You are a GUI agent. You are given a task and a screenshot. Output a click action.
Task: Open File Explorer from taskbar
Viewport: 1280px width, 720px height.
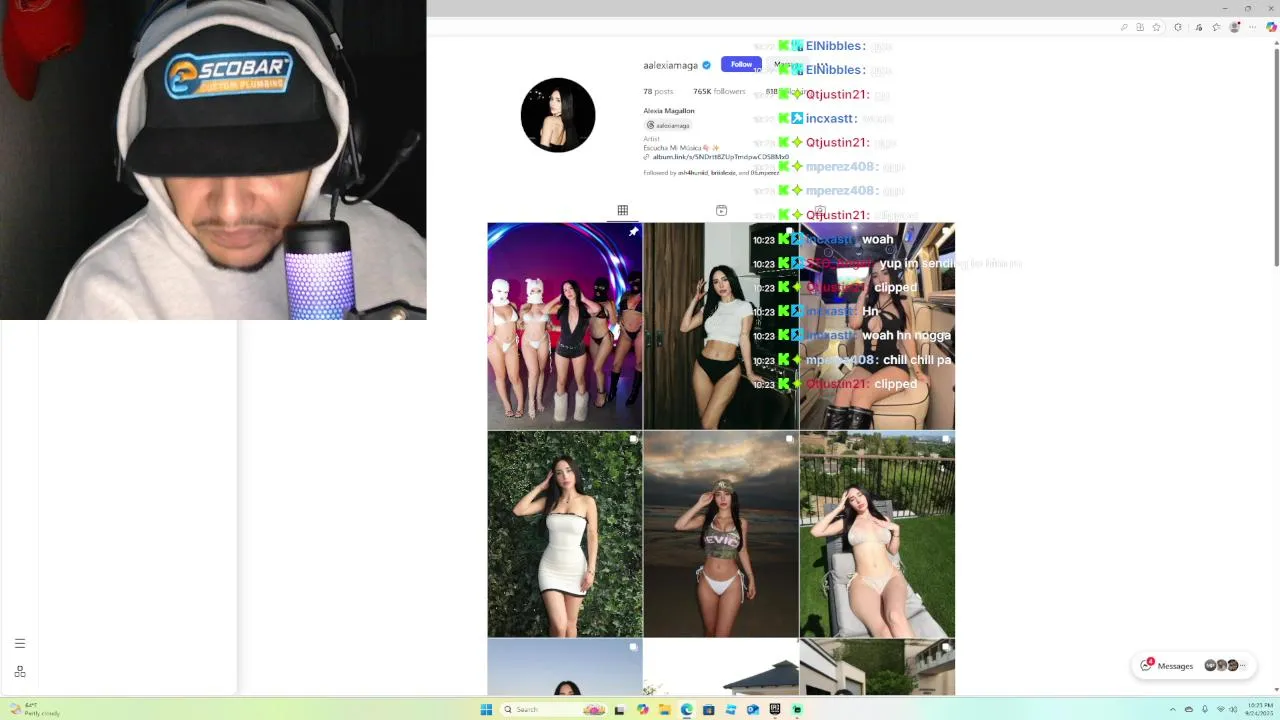click(x=664, y=709)
